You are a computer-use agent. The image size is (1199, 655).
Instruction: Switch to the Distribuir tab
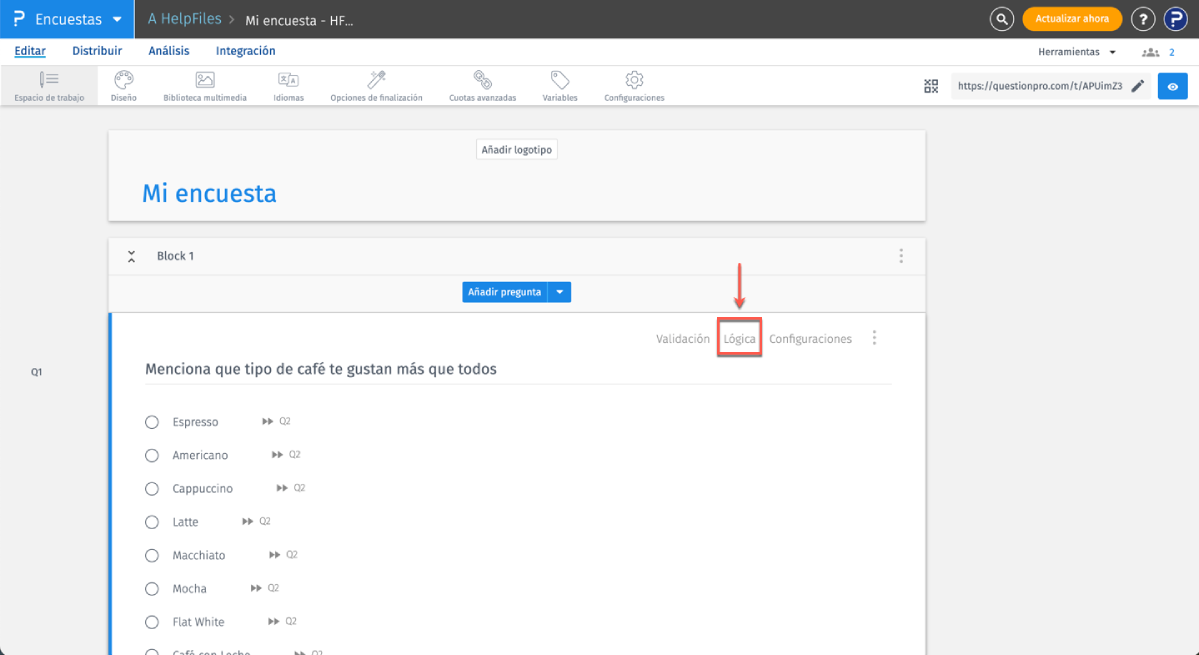point(97,51)
